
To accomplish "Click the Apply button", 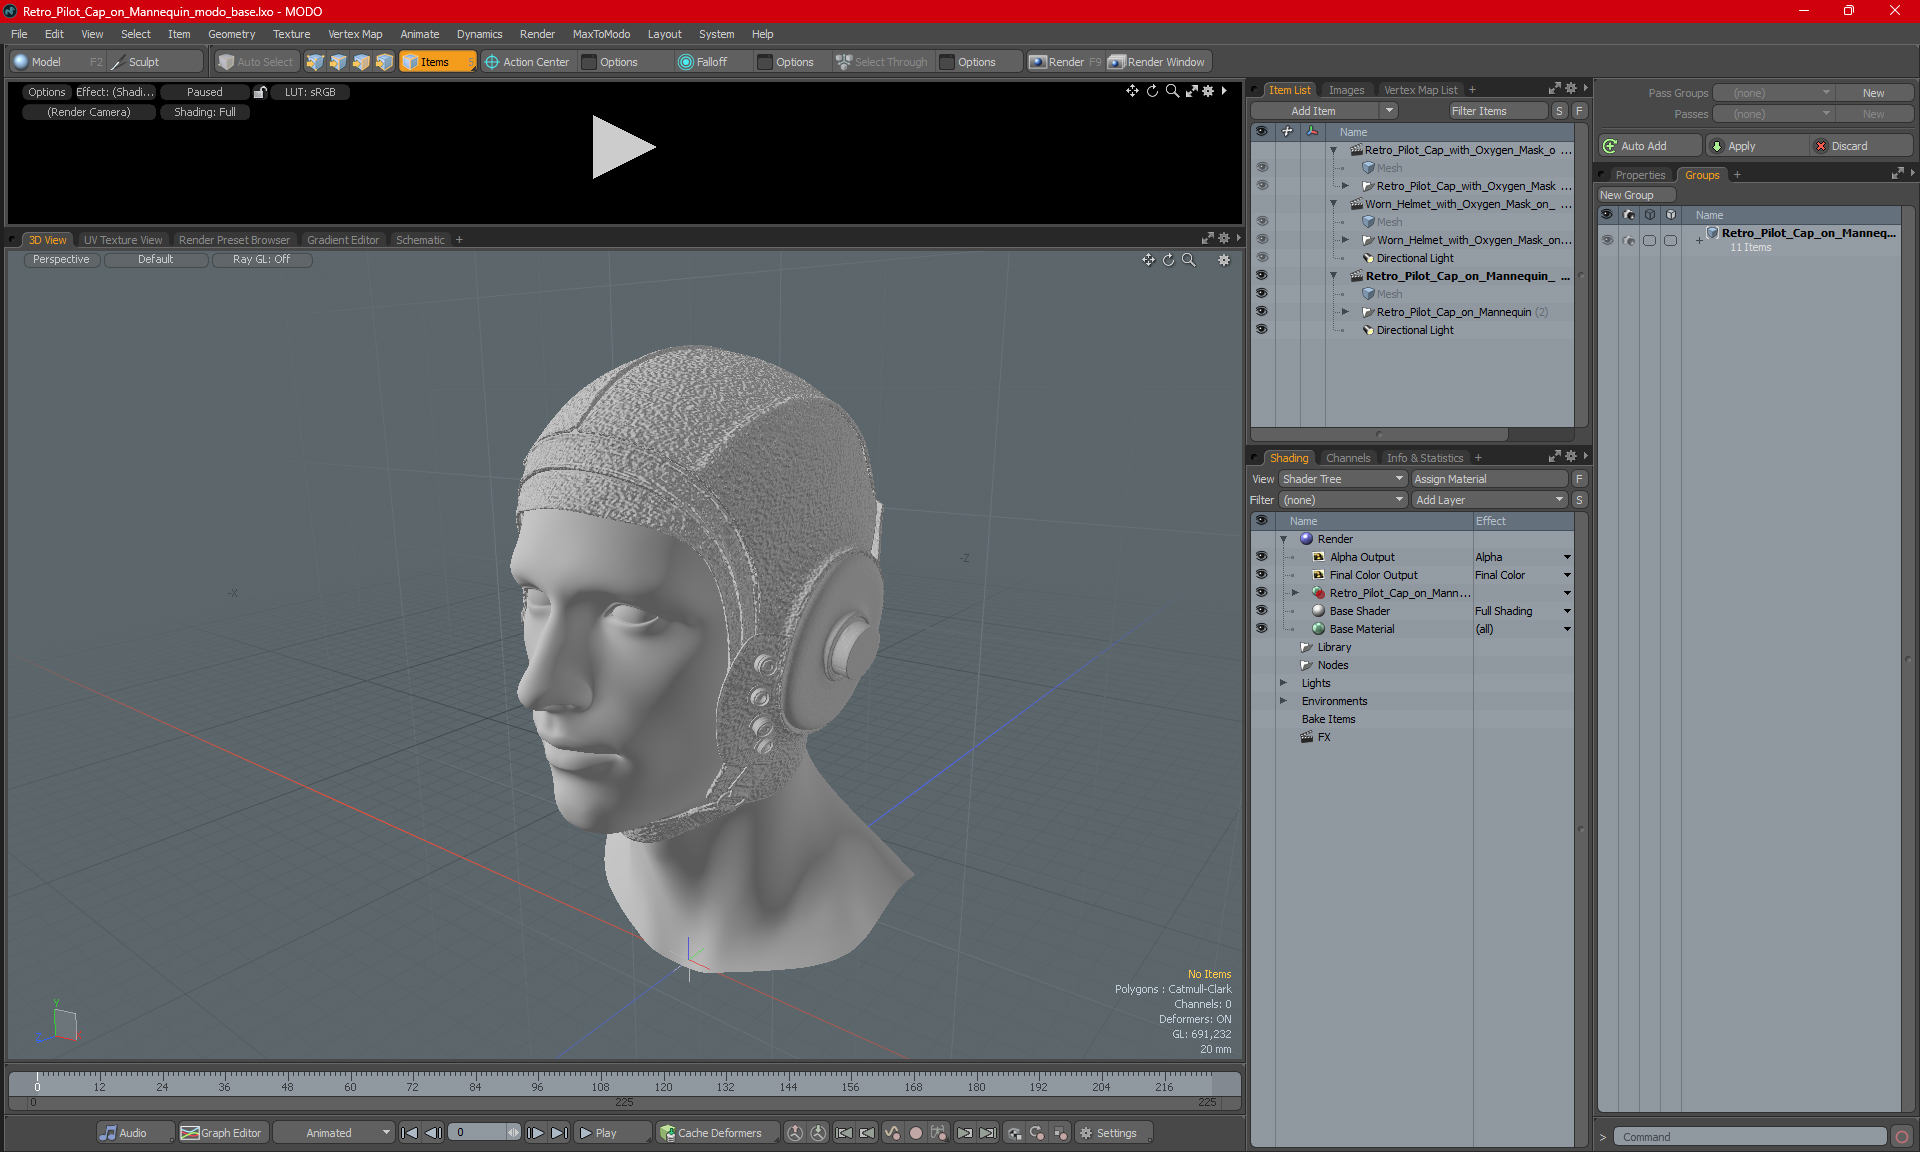I will point(1757,146).
